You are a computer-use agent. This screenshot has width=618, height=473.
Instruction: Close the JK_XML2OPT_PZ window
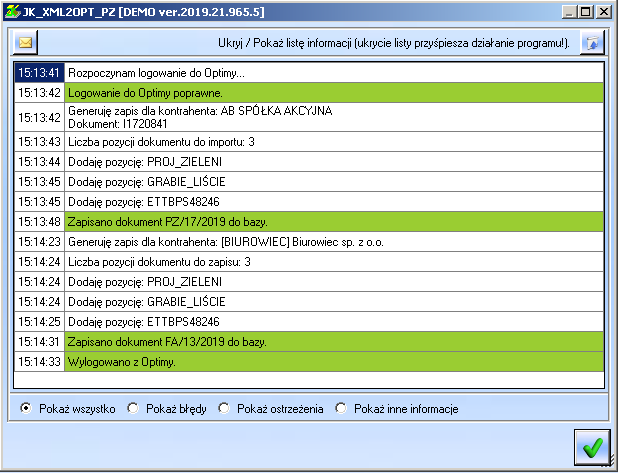603,12
